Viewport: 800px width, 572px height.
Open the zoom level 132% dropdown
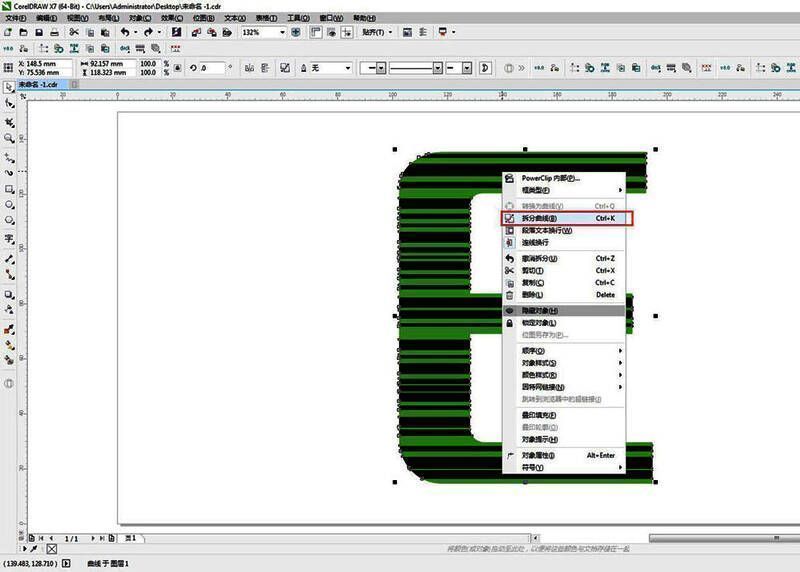point(282,32)
